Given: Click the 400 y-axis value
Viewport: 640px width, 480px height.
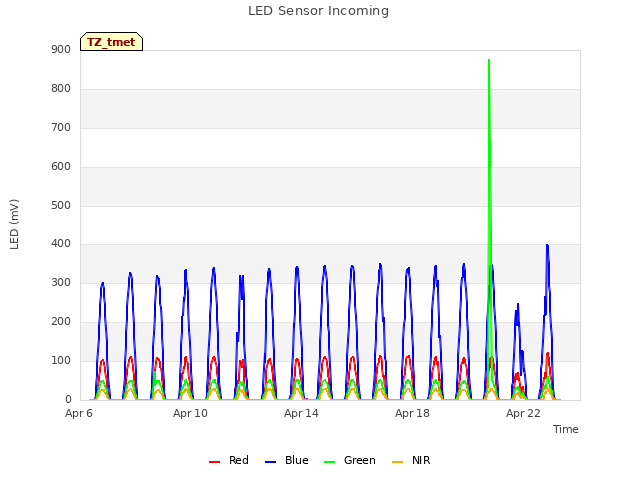Looking at the screenshot, I should [x=61, y=244].
